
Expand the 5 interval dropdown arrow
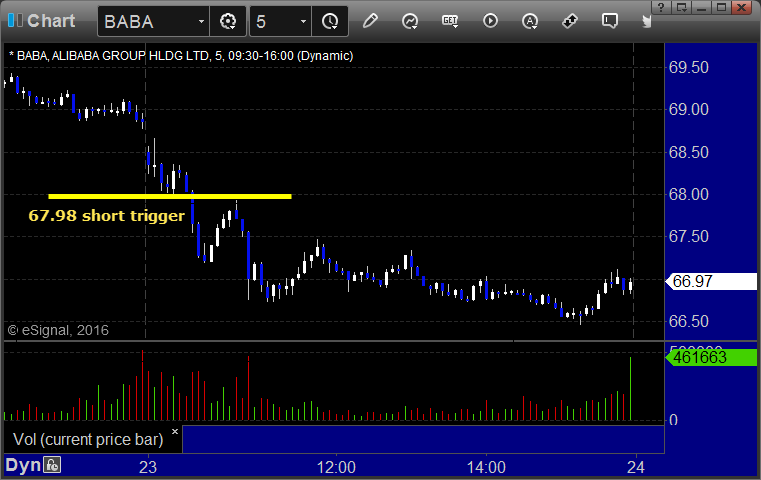[x=303, y=21]
